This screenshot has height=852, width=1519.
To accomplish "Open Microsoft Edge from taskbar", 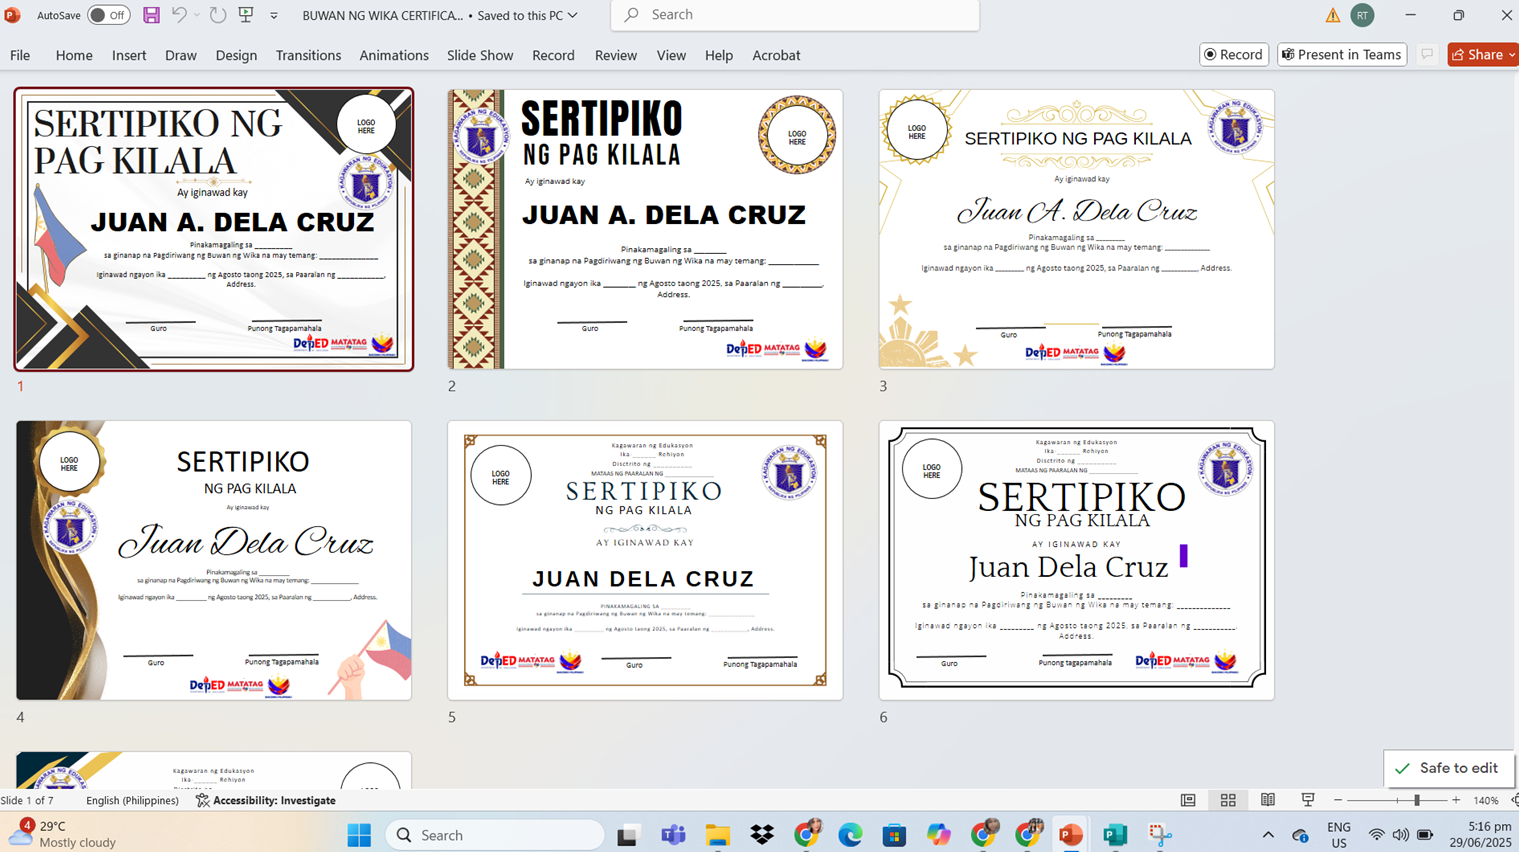I will click(850, 835).
